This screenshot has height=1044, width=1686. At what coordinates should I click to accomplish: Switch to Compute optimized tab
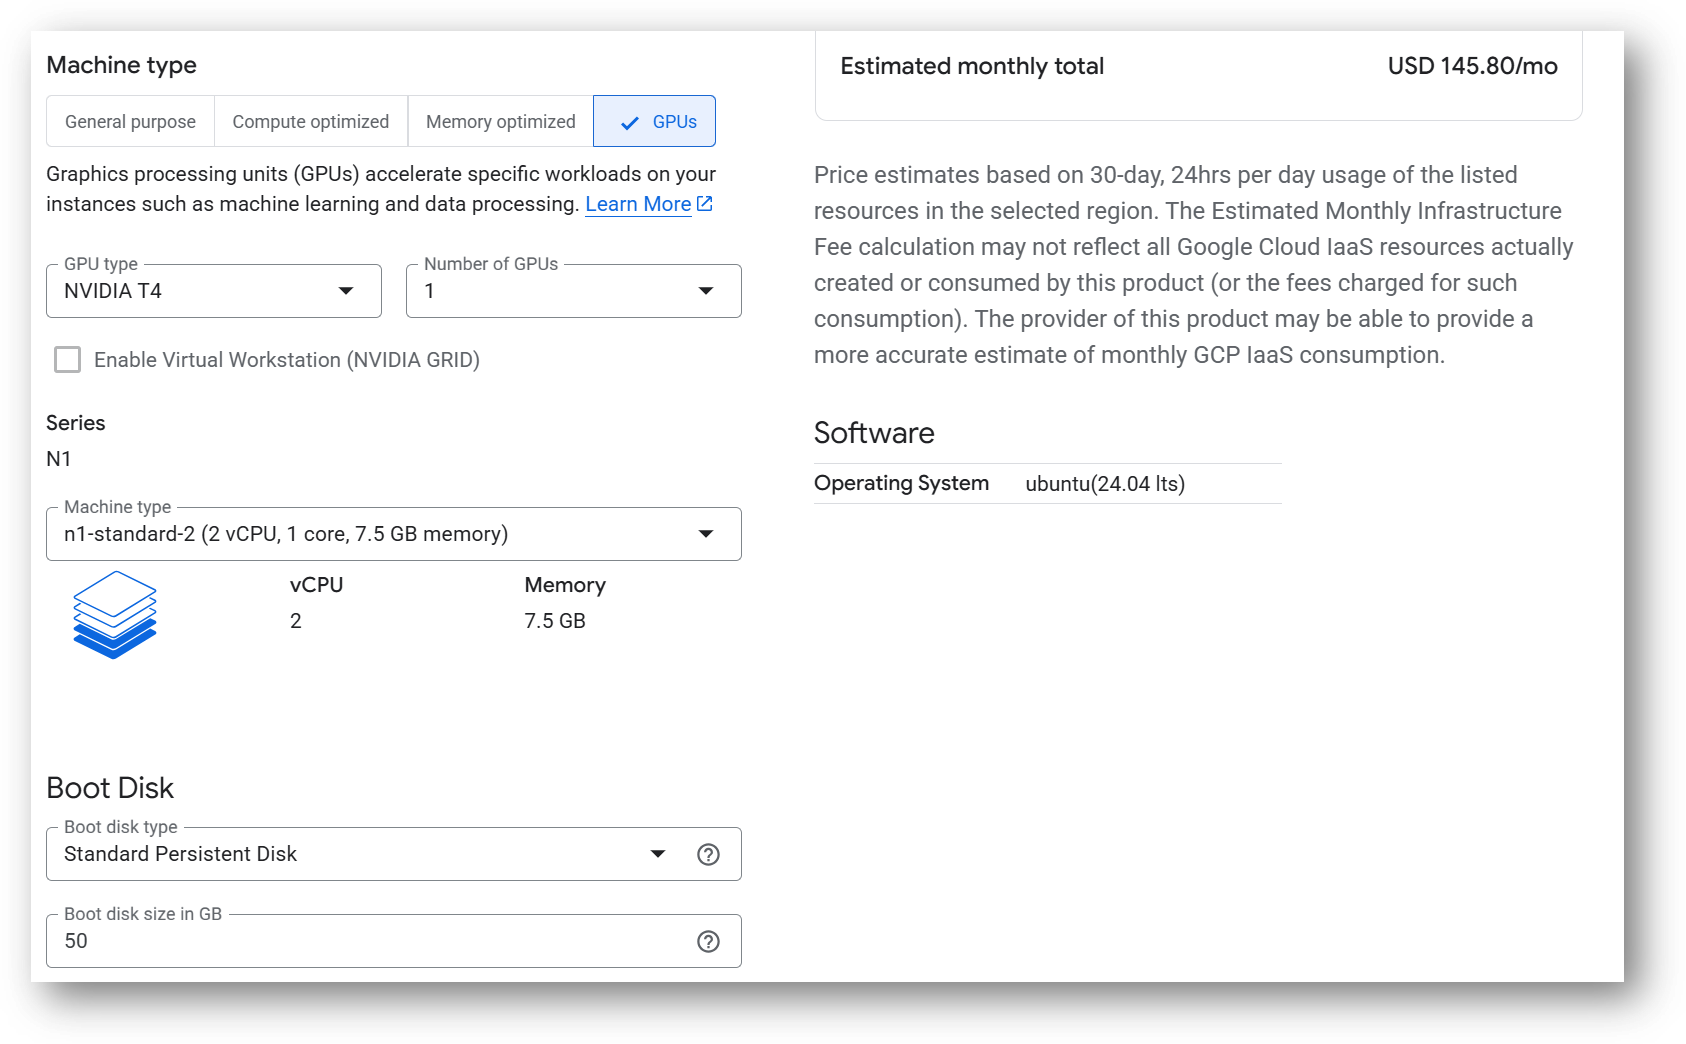tap(310, 121)
